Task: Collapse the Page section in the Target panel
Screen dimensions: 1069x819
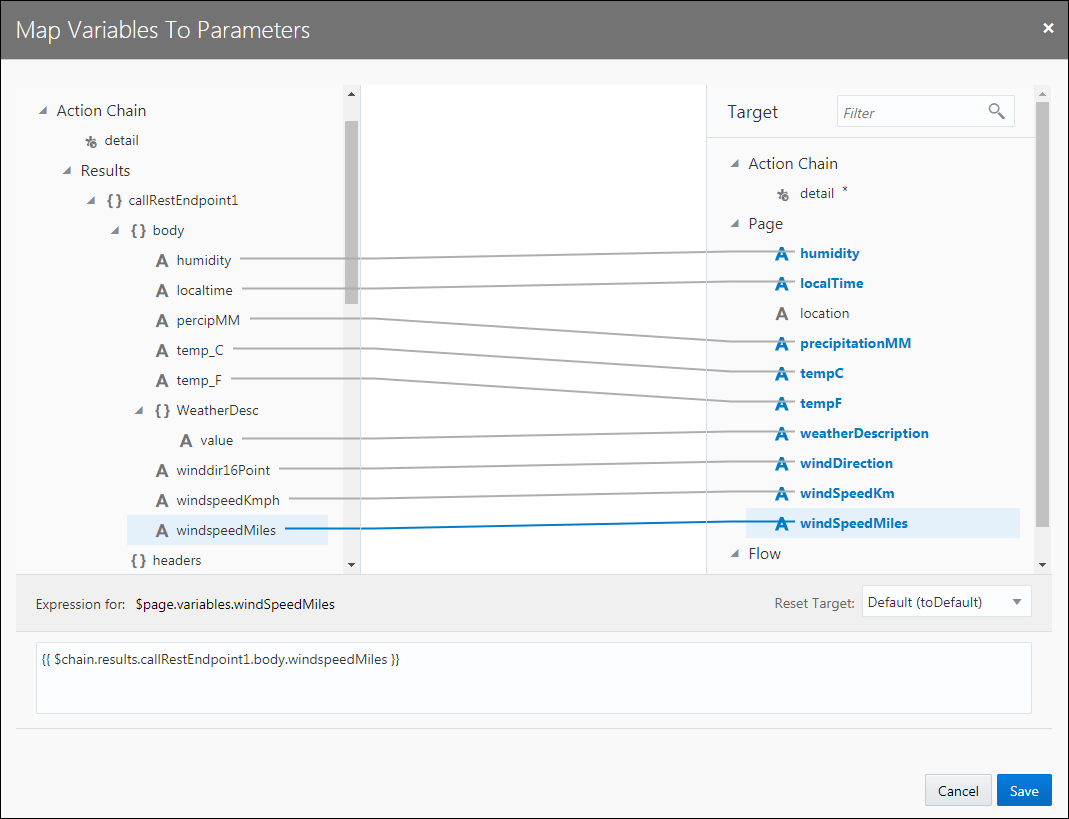Action: (735, 224)
